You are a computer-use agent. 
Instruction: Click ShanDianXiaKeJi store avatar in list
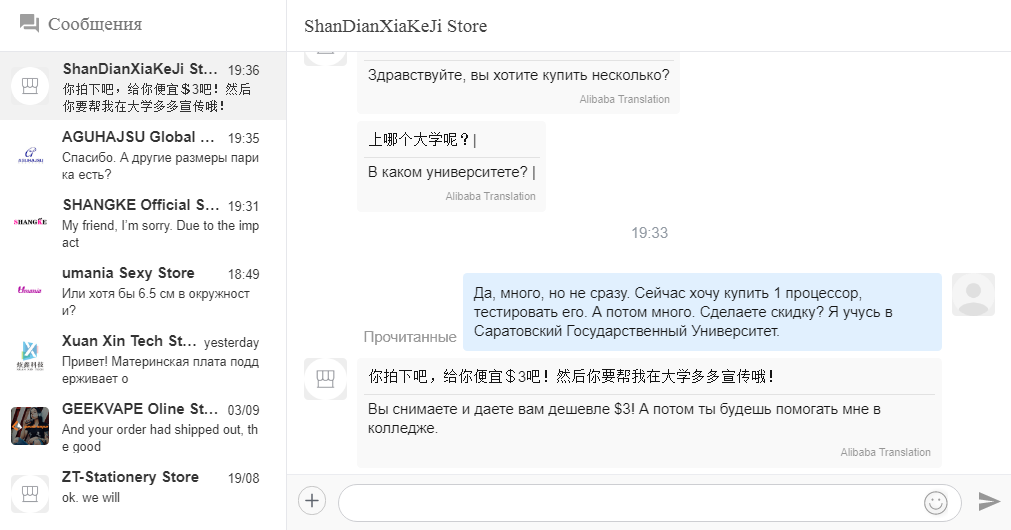(x=30, y=86)
